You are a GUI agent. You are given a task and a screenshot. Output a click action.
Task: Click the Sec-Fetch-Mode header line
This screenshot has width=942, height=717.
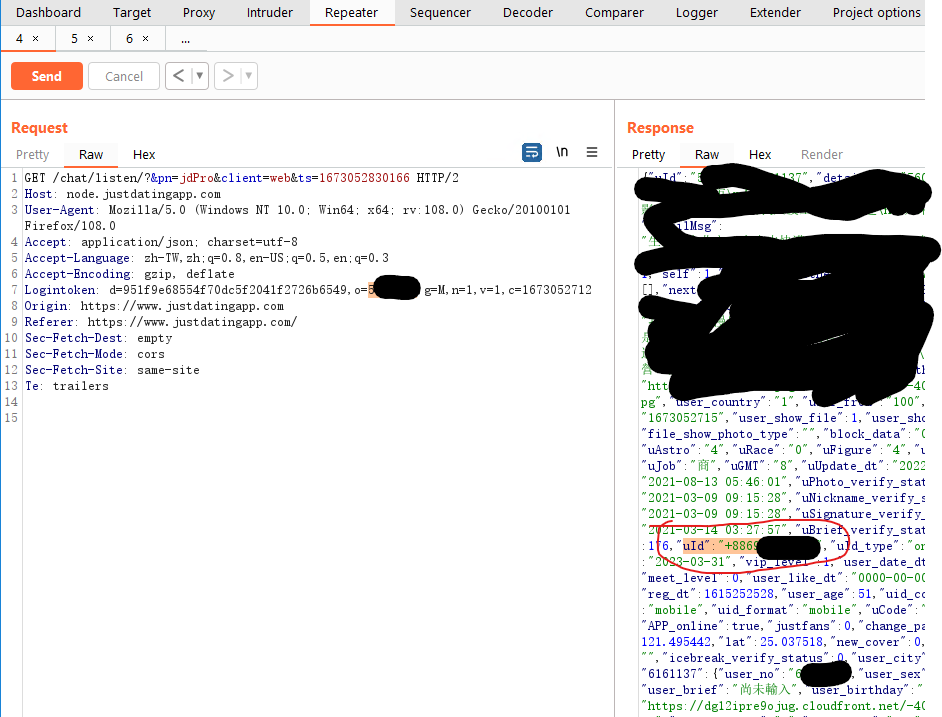tap(94, 354)
